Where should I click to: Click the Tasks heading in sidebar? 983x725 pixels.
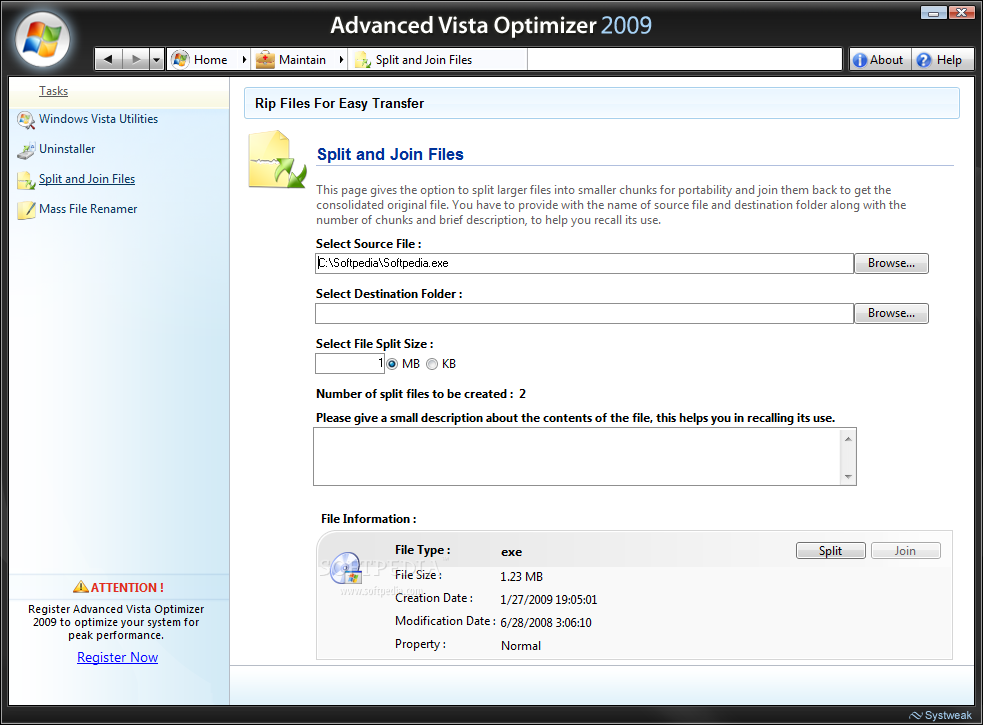click(53, 91)
